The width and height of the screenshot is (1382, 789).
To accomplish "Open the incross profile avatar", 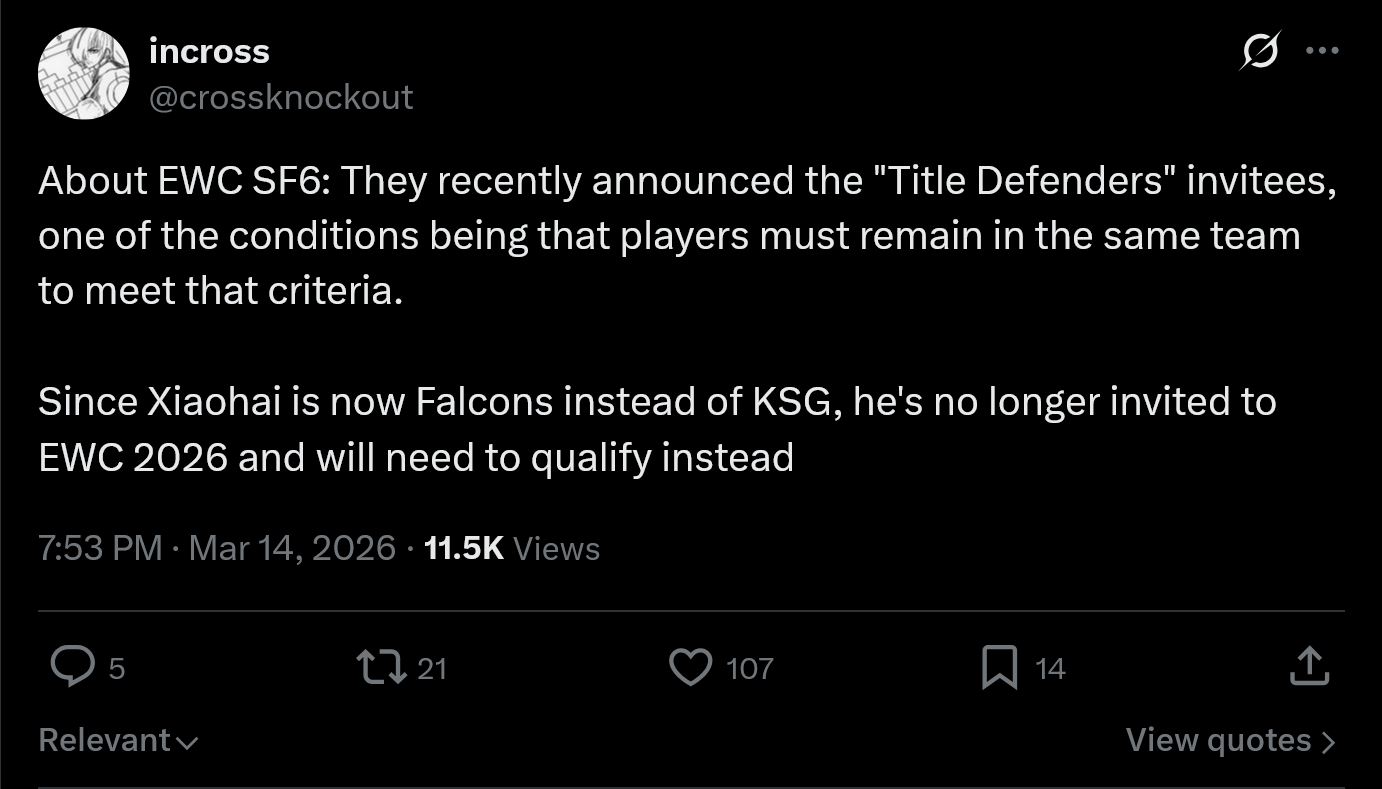I will (84, 73).
